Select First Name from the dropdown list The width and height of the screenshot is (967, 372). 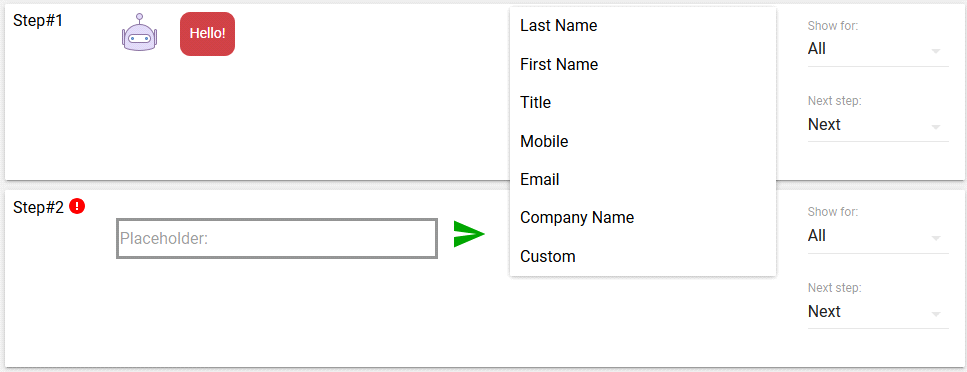pyautogui.click(x=643, y=64)
